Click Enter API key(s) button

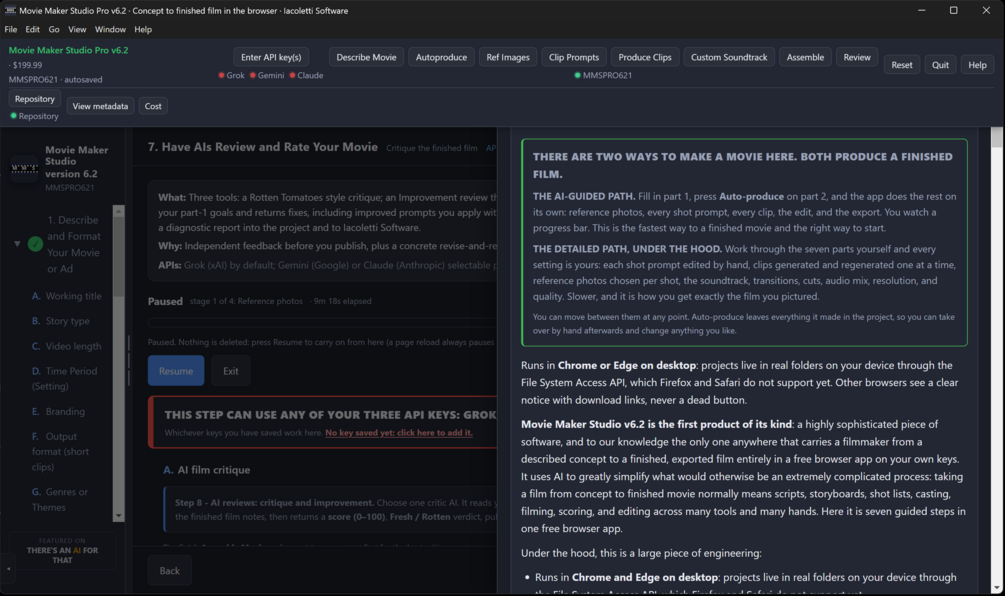[x=271, y=57]
